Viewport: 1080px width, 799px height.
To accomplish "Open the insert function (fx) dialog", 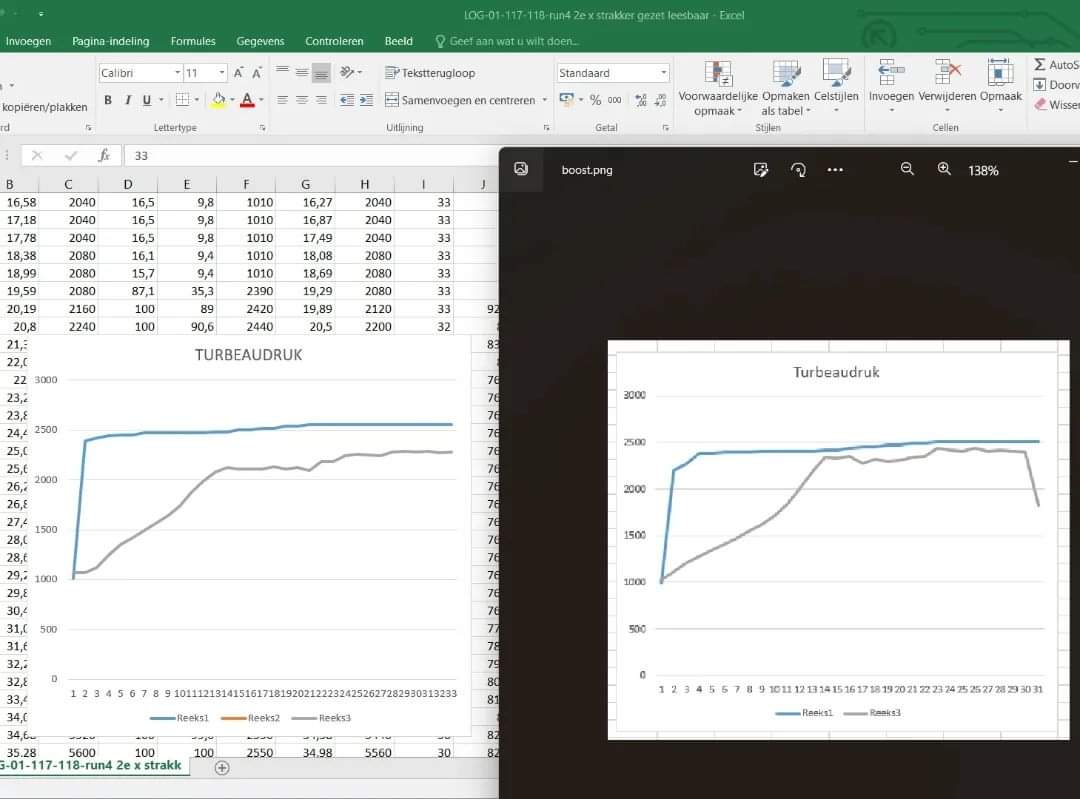I will (104, 156).
